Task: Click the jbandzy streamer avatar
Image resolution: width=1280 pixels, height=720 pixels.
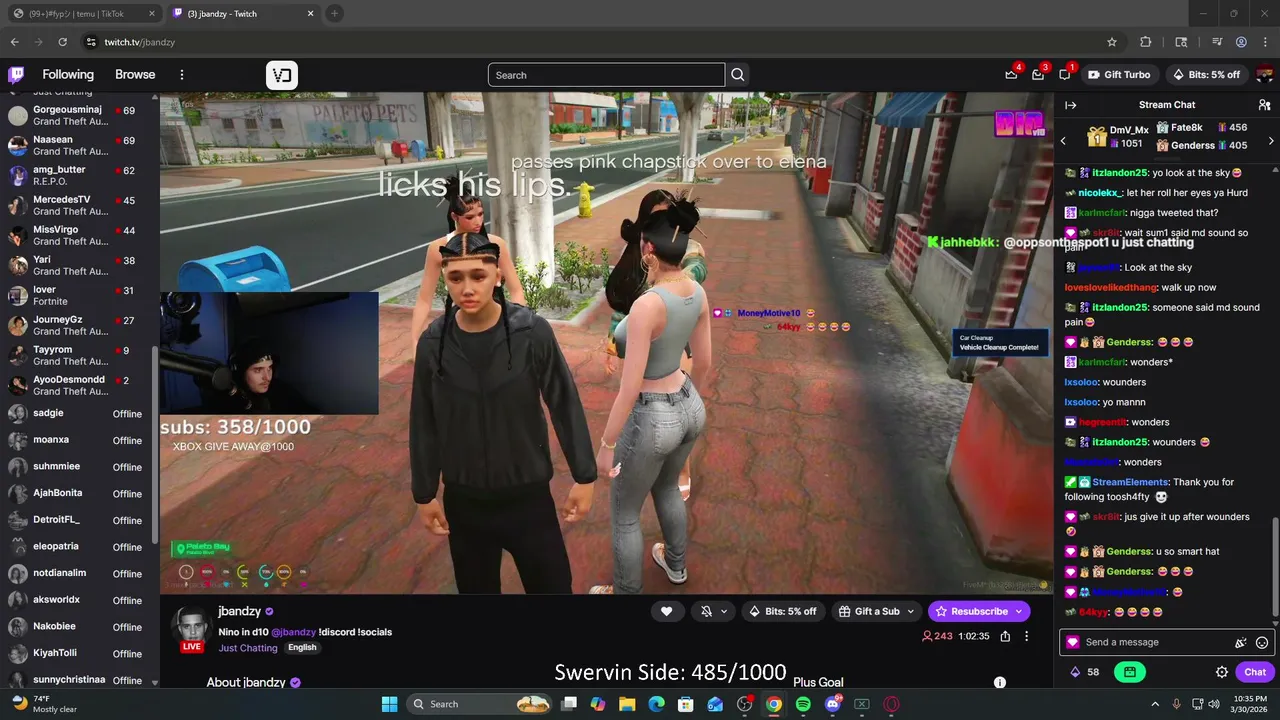Action: click(x=190, y=627)
